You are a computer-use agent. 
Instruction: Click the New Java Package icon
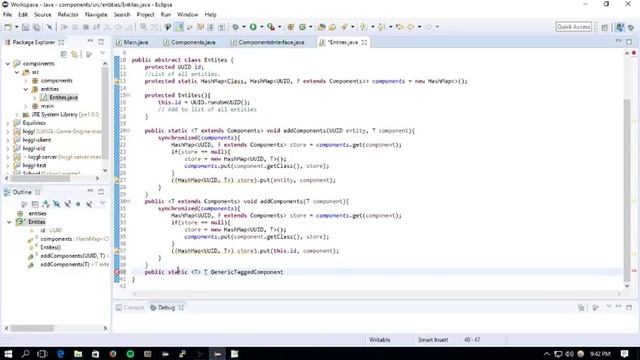pyautogui.click(x=291, y=27)
